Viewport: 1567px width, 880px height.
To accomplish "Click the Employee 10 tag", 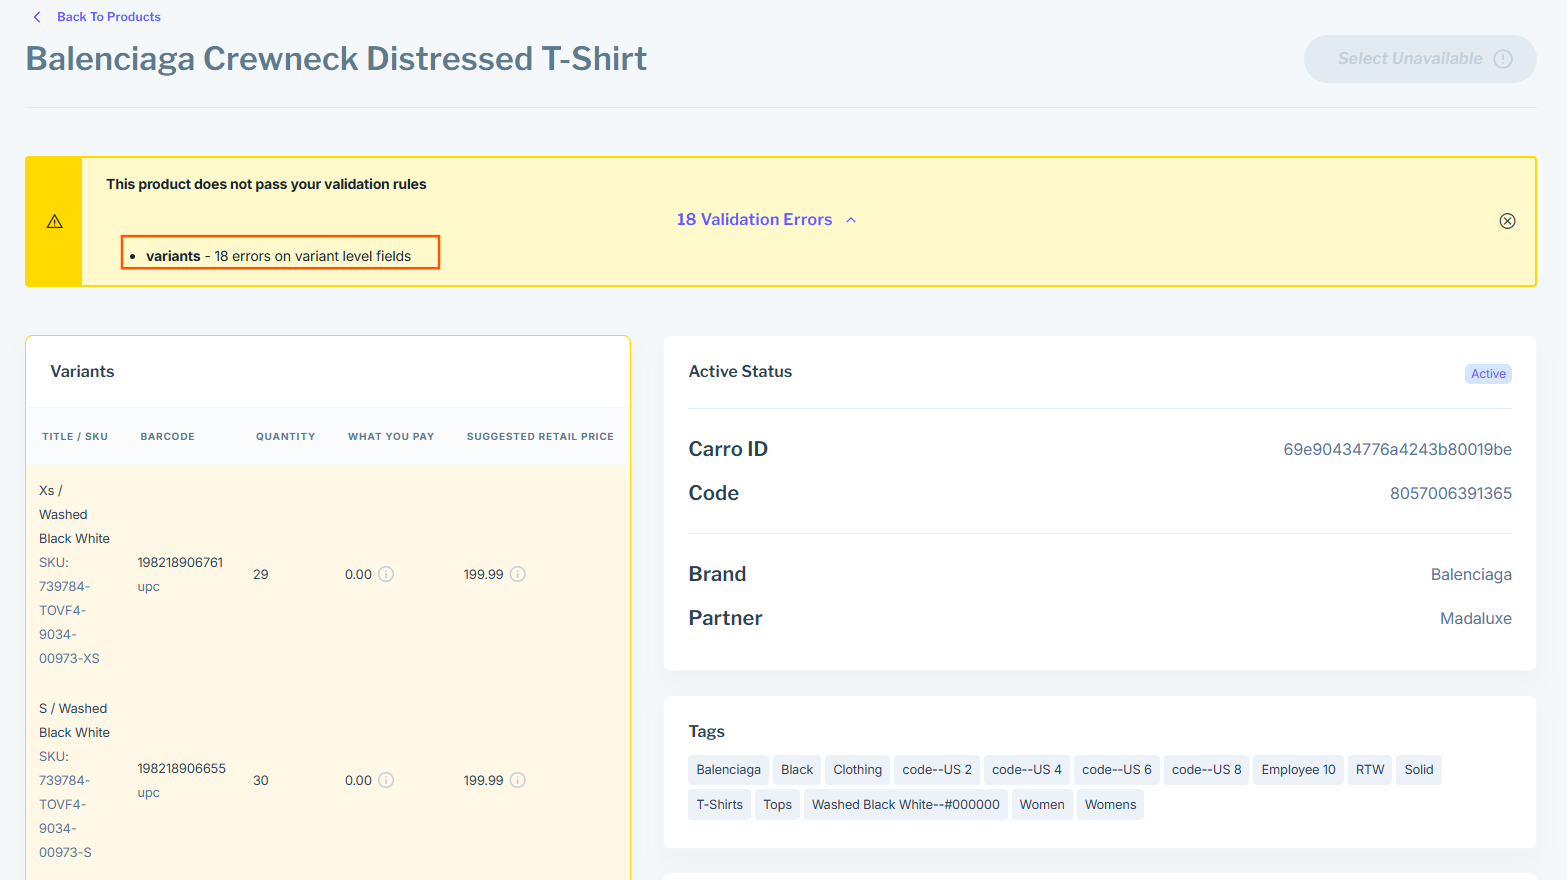I will coord(1298,770).
